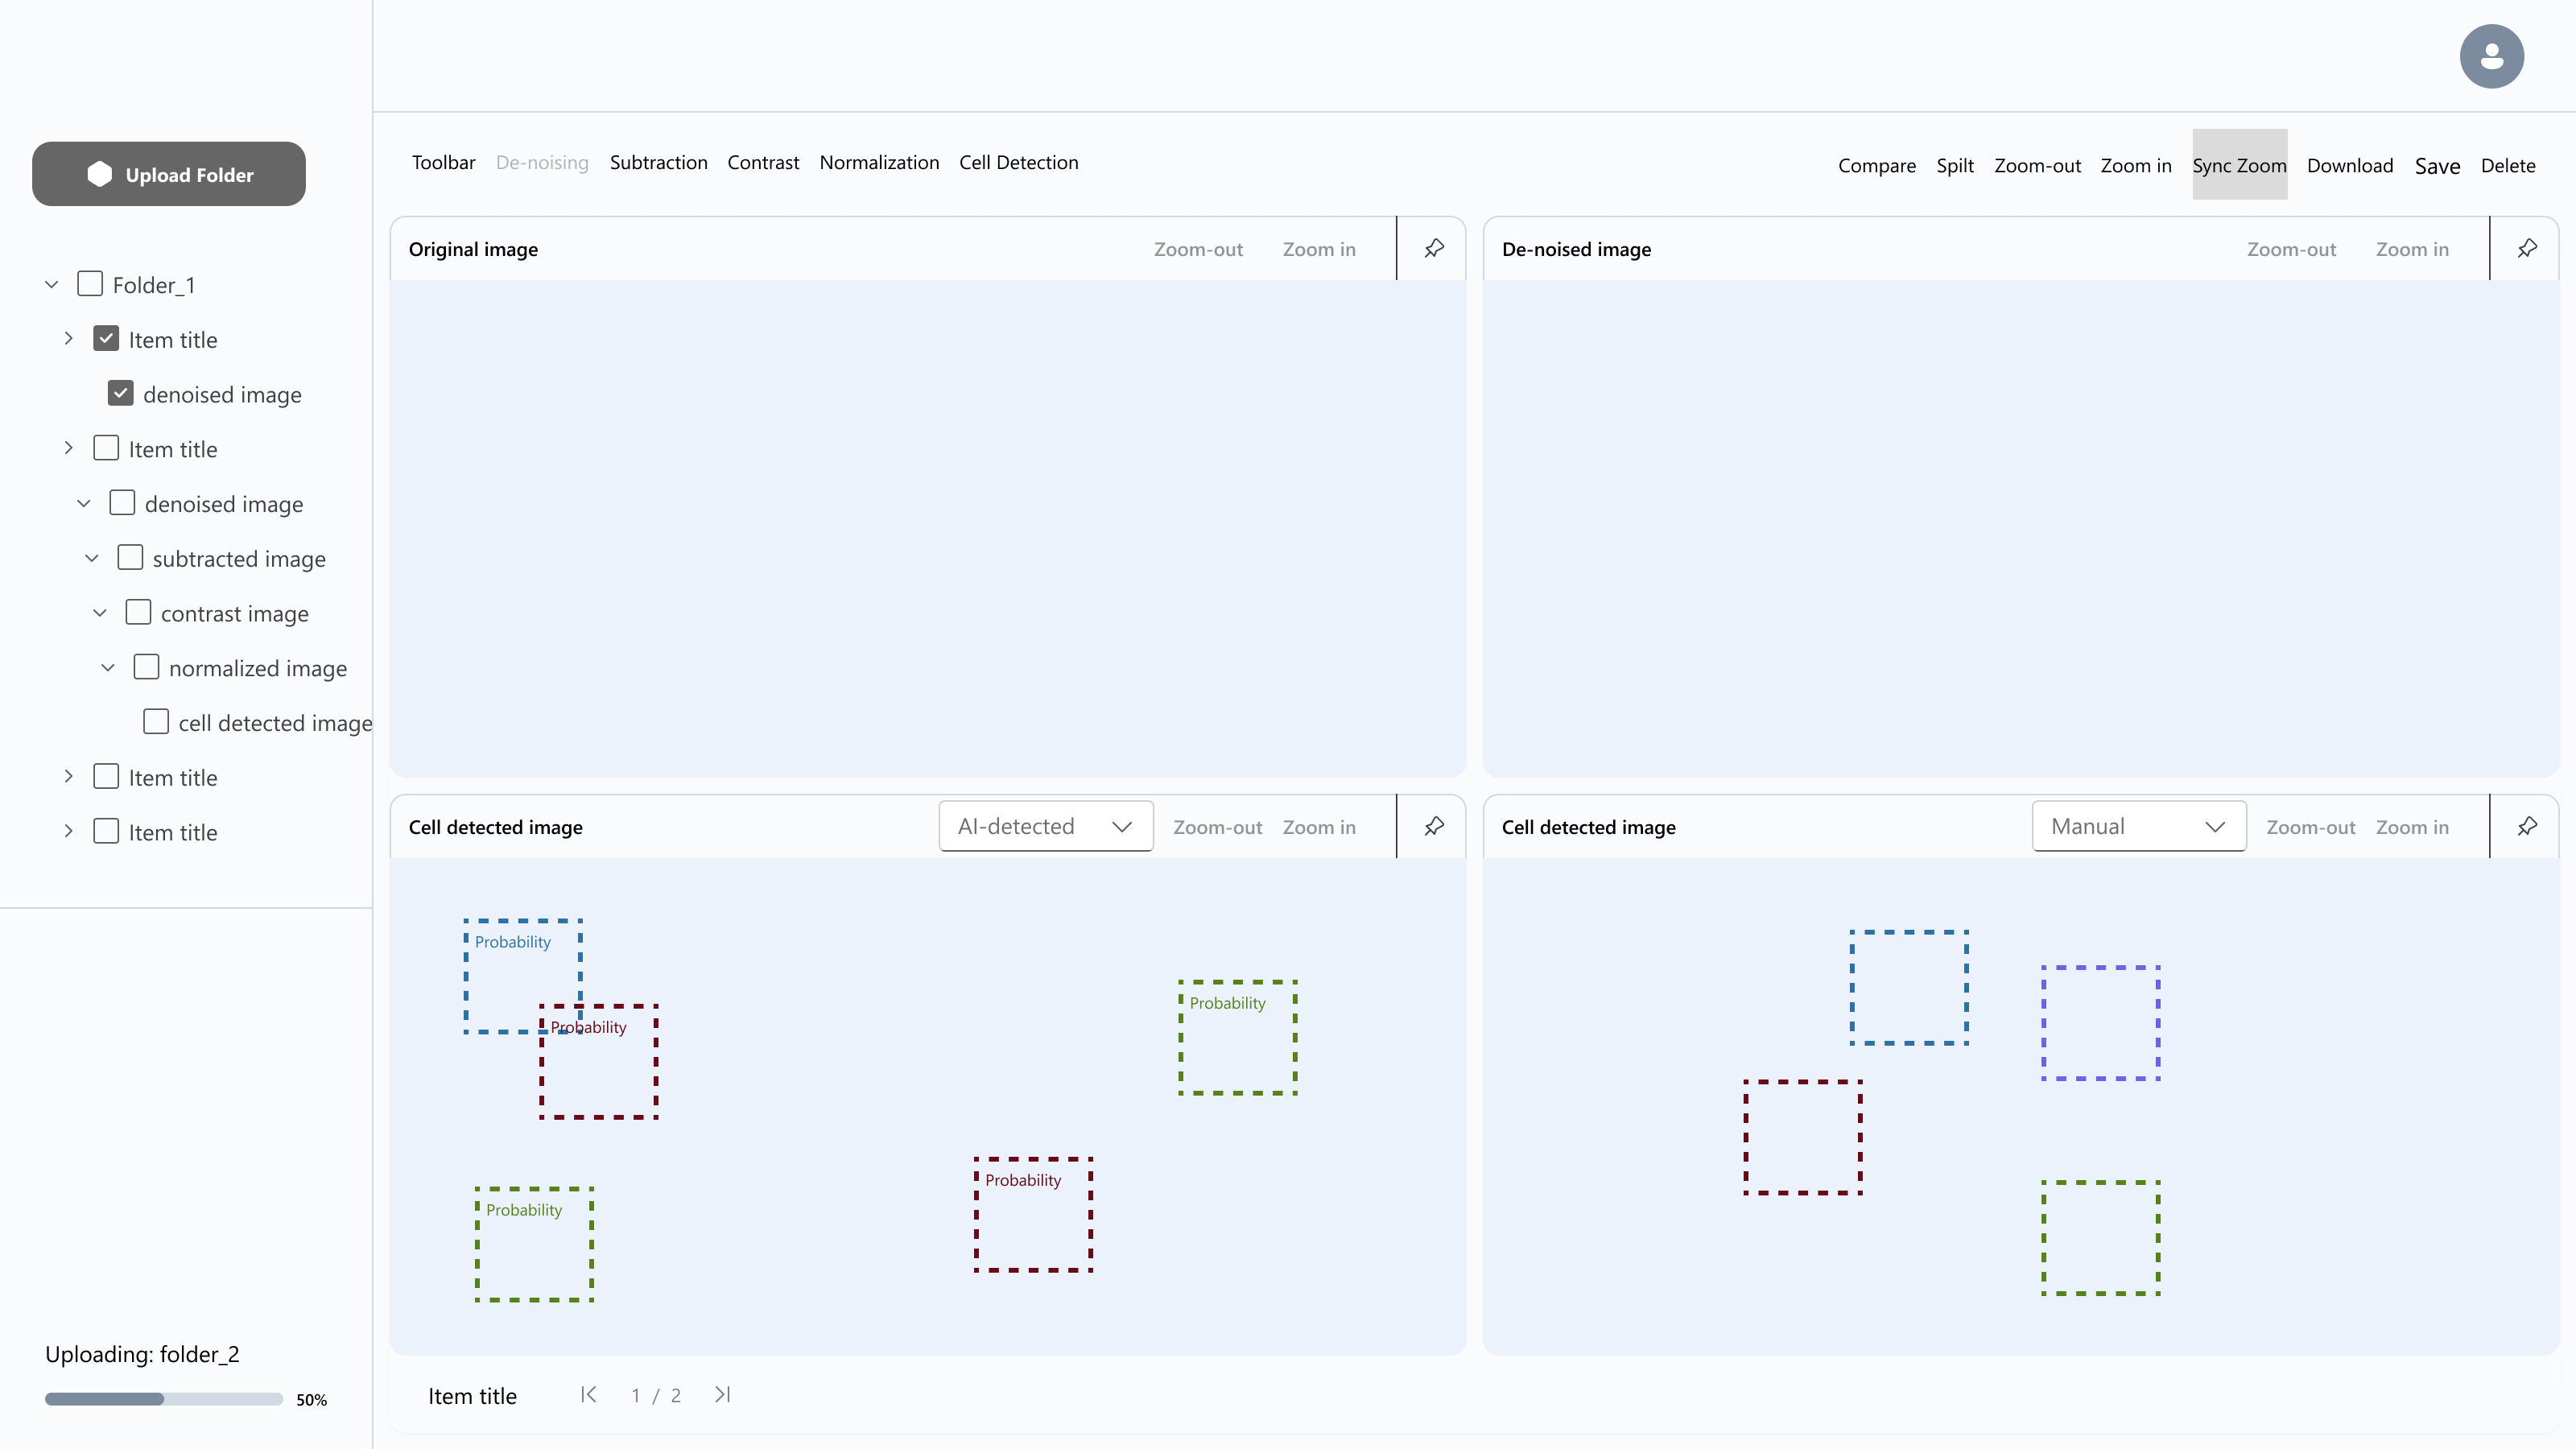2576x1449 pixels.
Task: Select the purple dashed box in Manual panel
Action: 2100,1022
